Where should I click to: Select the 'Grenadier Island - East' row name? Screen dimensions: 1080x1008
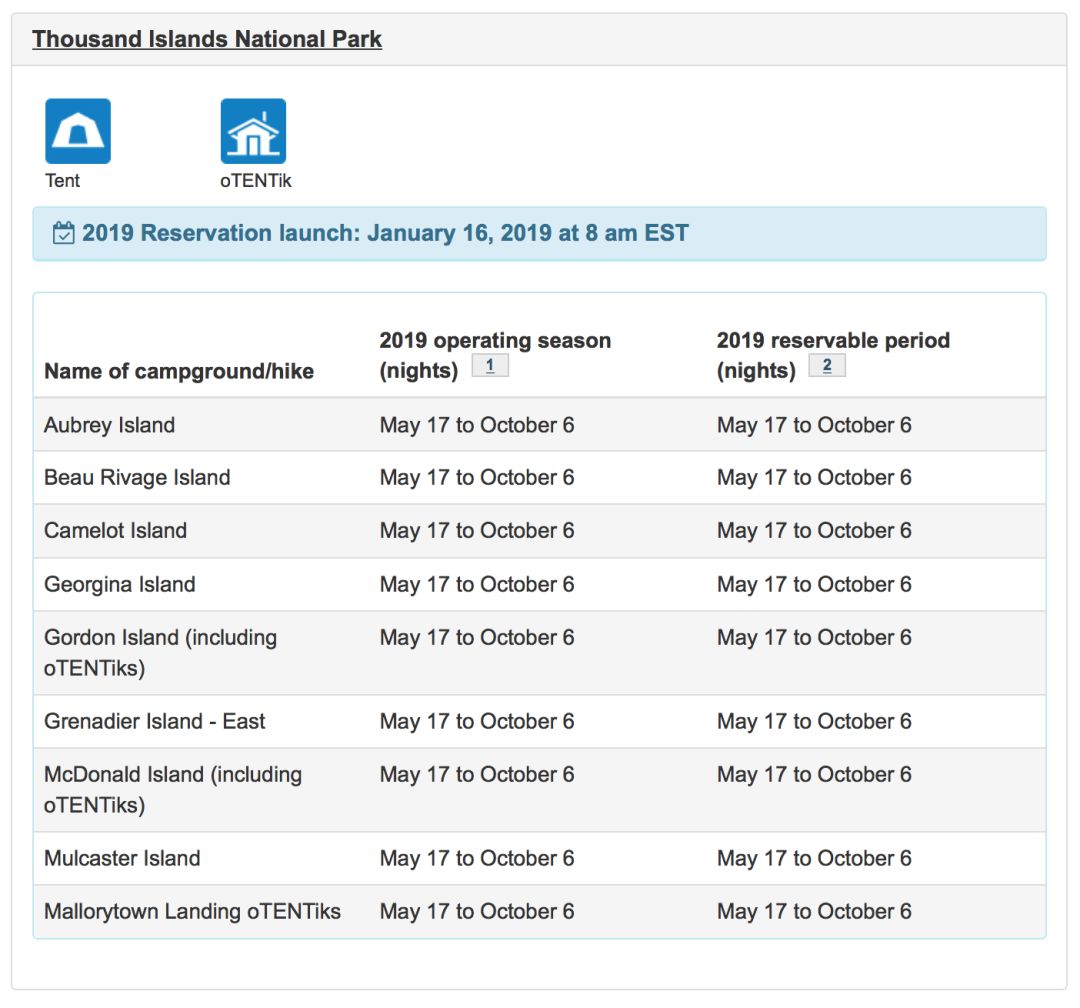154,721
